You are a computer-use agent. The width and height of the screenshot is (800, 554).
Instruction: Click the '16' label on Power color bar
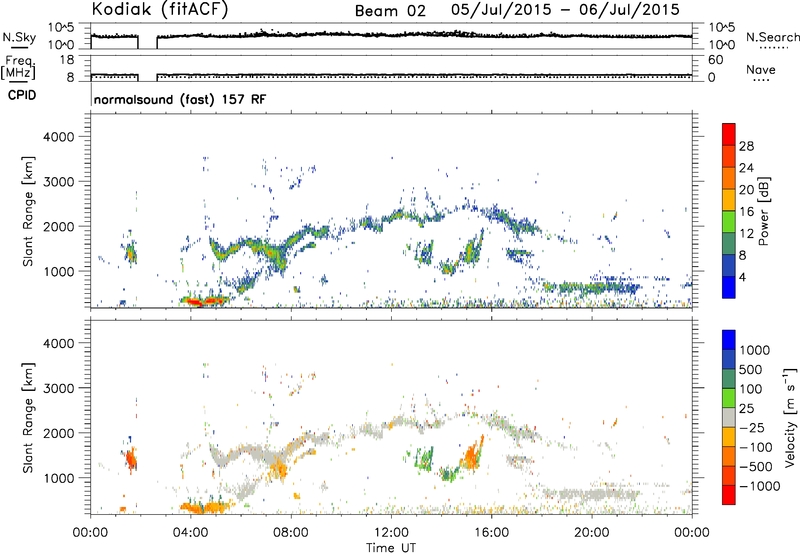point(746,212)
